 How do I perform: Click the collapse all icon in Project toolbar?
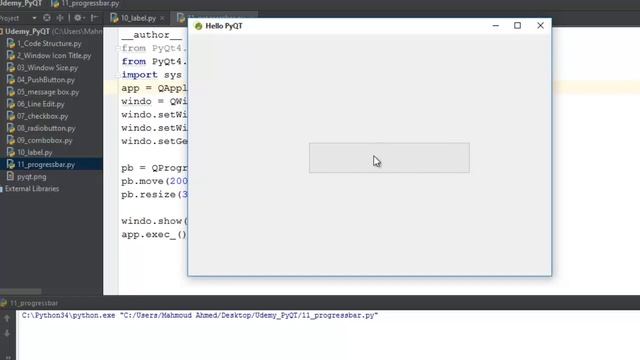(60, 18)
